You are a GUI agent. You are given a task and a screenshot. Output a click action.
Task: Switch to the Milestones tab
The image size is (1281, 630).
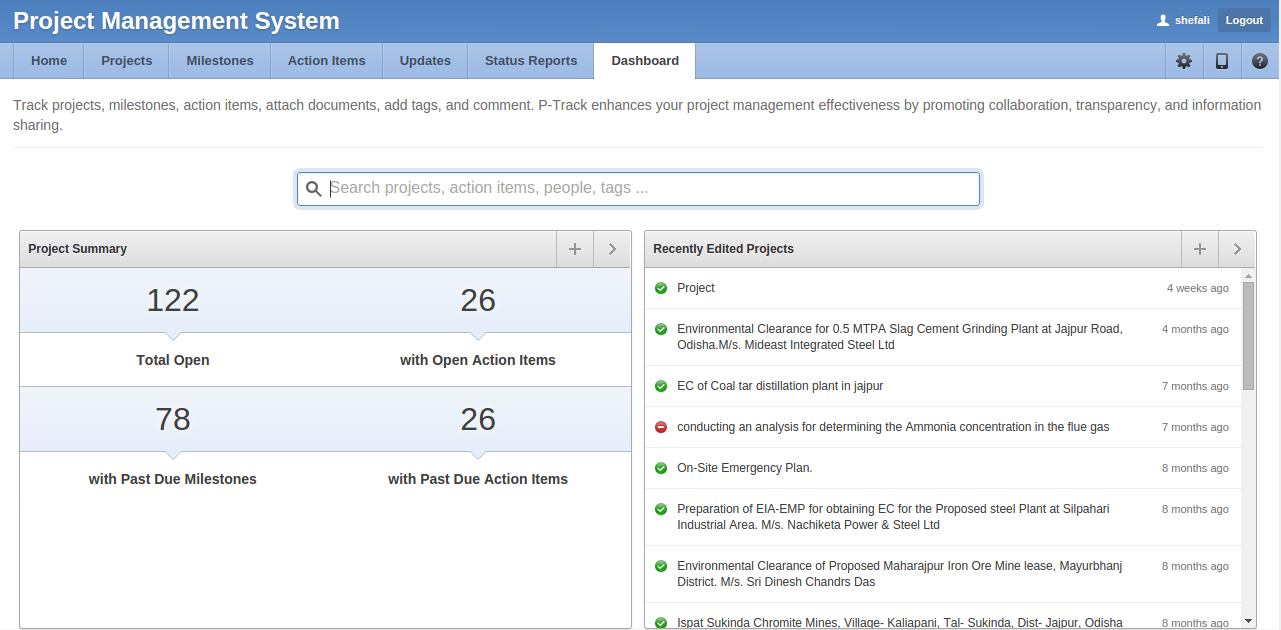tap(220, 61)
